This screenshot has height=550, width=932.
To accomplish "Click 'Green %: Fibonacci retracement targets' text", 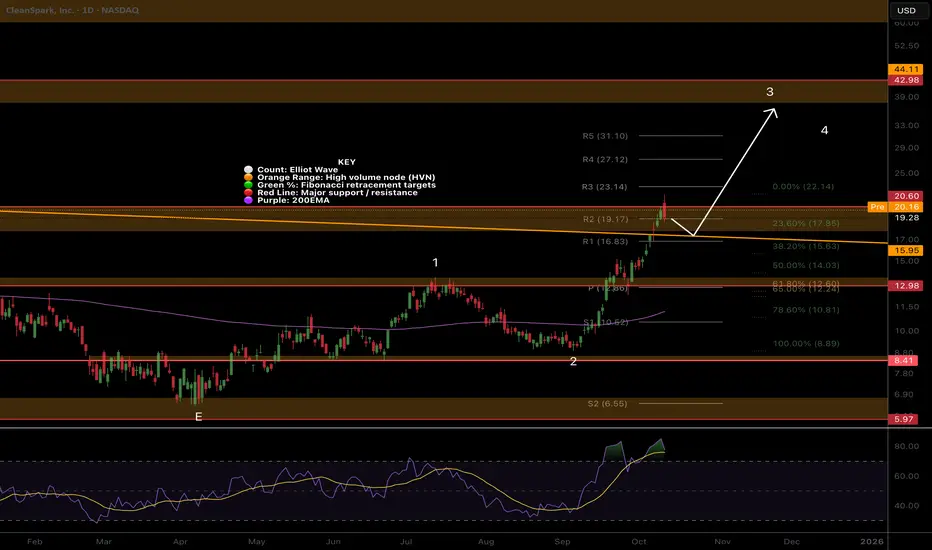I will [x=347, y=185].
